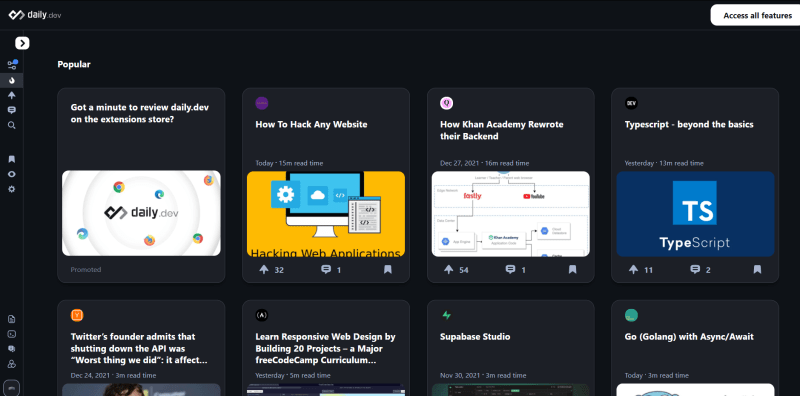Click the daily.dev browsers promo thumbnail

[x=141, y=213]
